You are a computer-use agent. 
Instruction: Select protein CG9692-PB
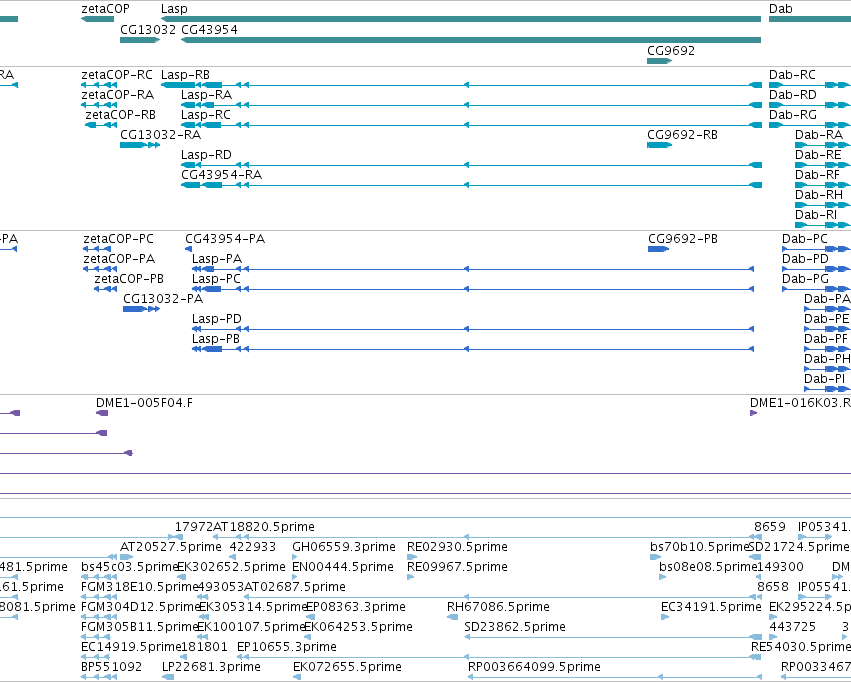(x=683, y=239)
